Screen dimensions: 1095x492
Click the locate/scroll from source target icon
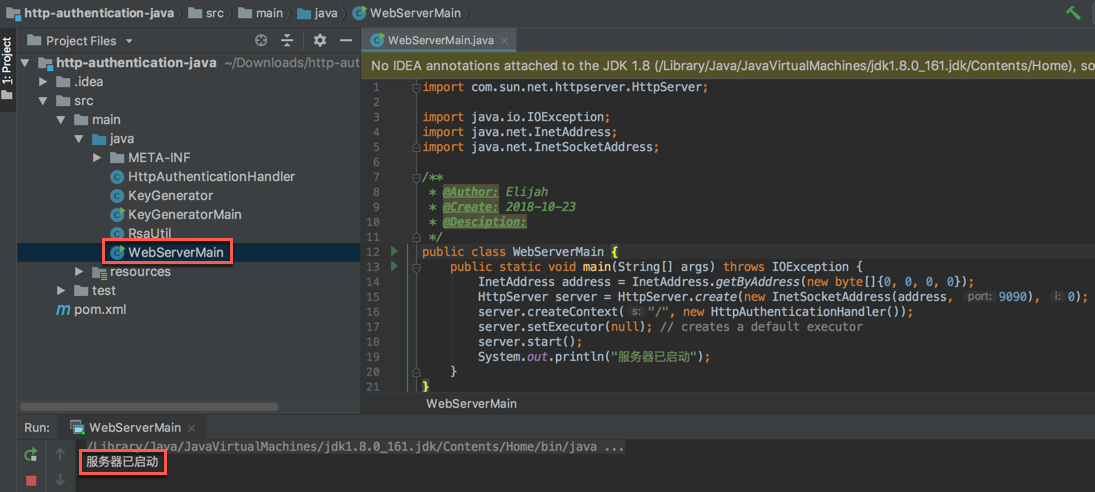[x=261, y=41]
